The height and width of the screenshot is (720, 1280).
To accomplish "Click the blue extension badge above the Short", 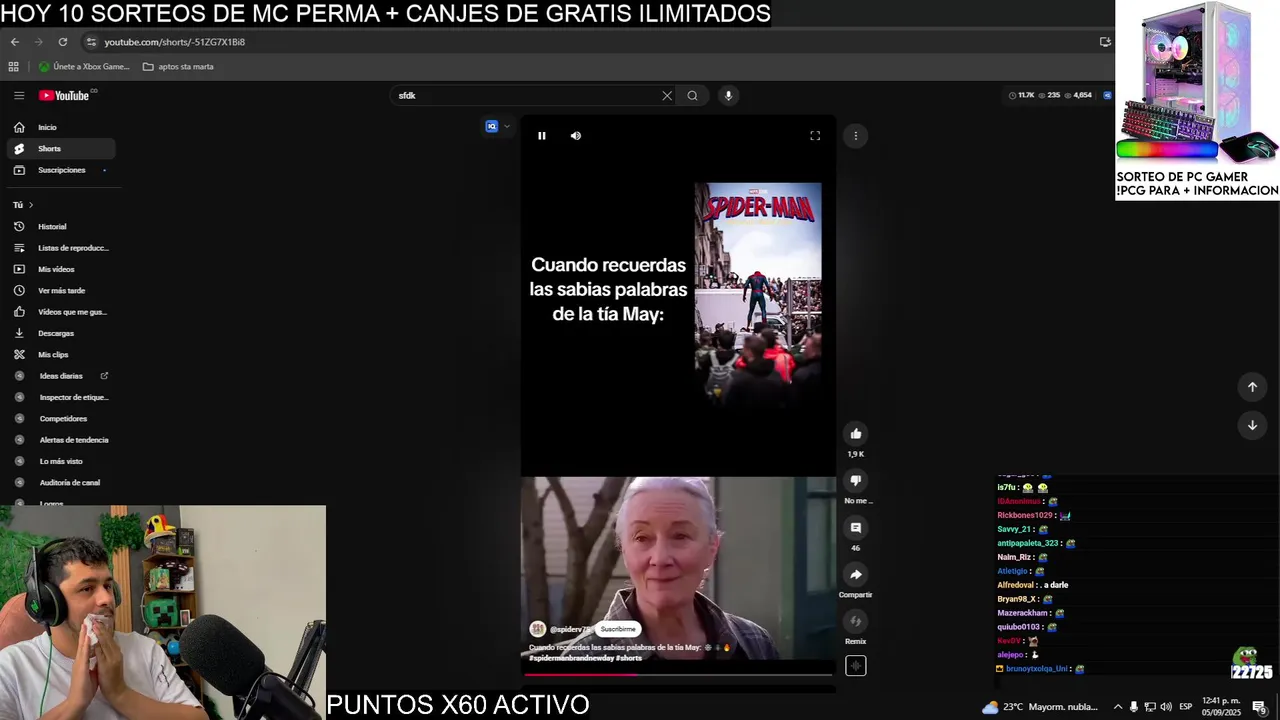I will pos(492,127).
